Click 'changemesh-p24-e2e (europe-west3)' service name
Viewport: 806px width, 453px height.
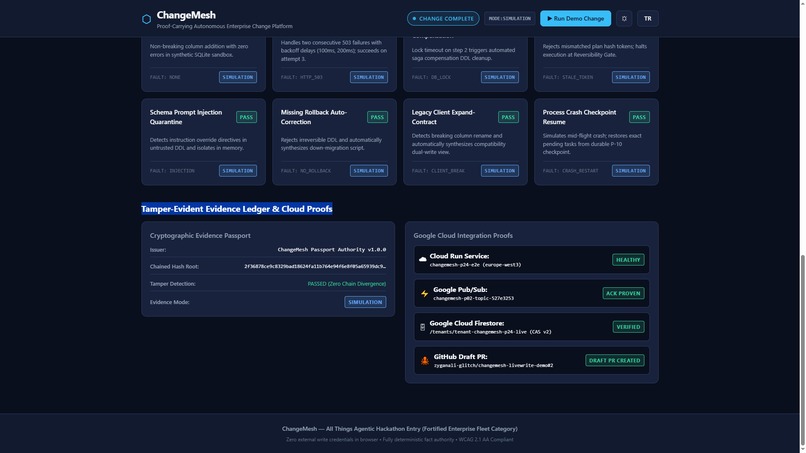tap(475, 265)
